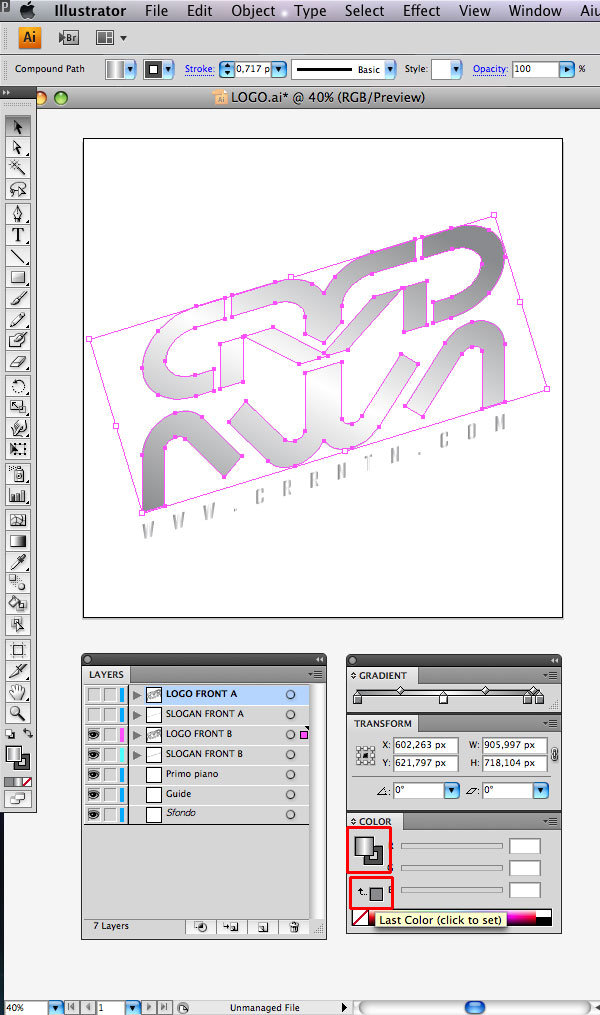
Task: Select the Type tool
Action: 17,235
